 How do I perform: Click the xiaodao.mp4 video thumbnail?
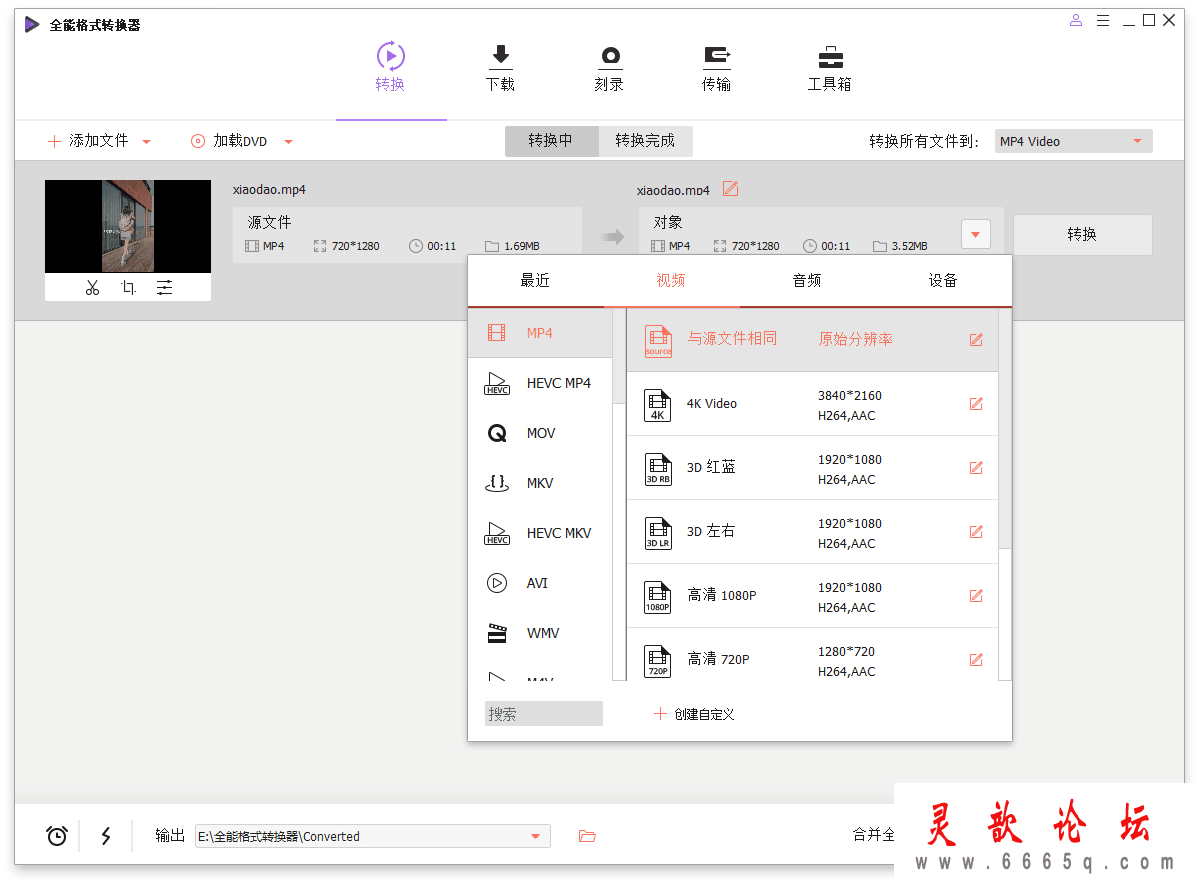click(128, 226)
